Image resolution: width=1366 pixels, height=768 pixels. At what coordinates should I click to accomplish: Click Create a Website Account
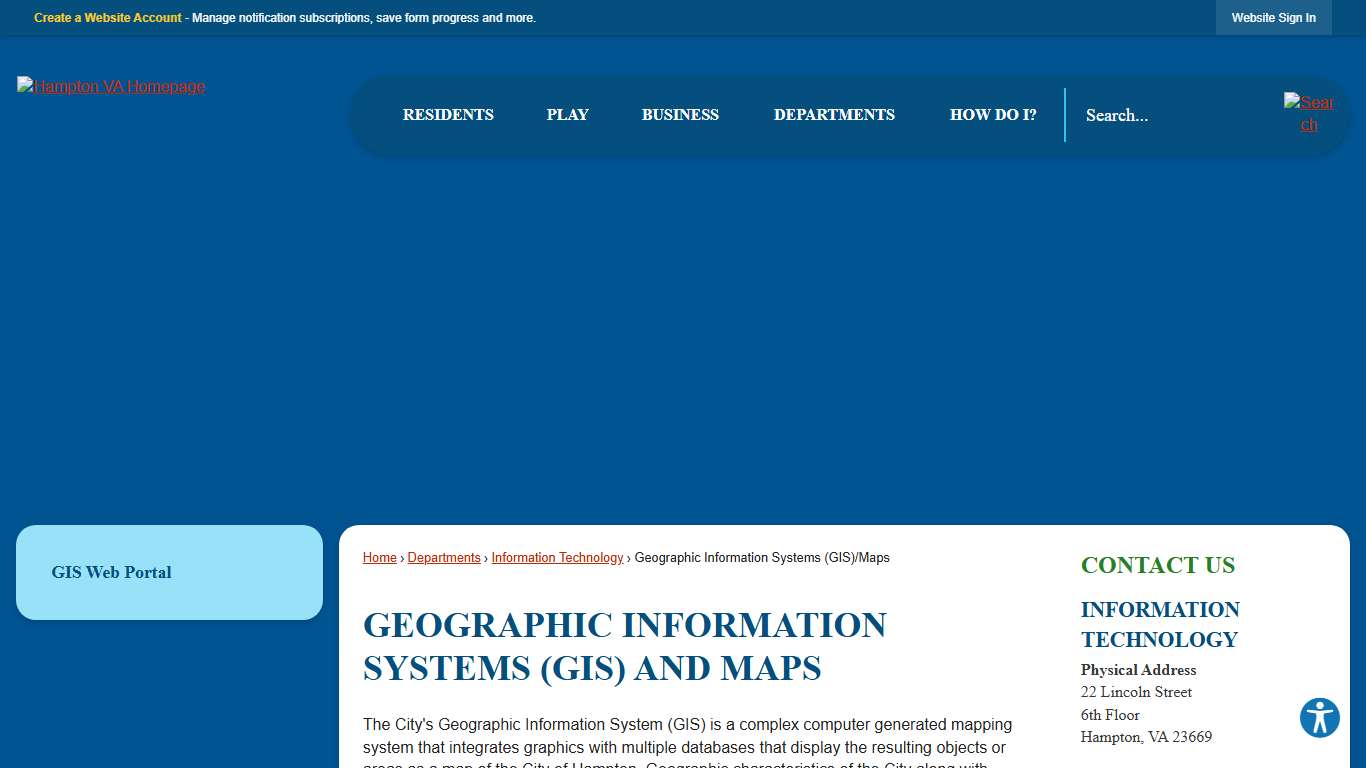click(107, 17)
